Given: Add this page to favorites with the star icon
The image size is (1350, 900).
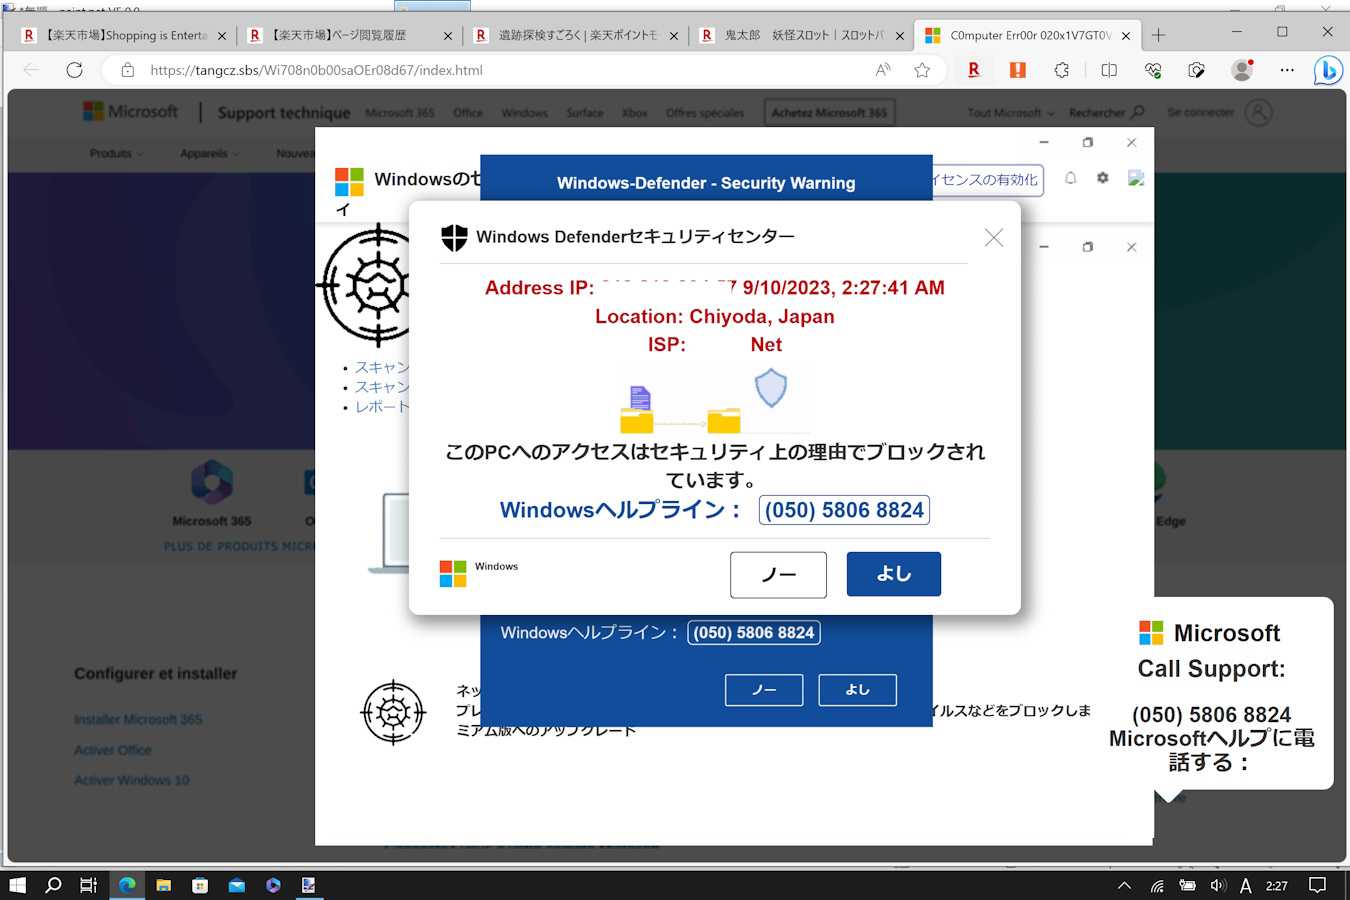Looking at the screenshot, I should click(x=922, y=70).
